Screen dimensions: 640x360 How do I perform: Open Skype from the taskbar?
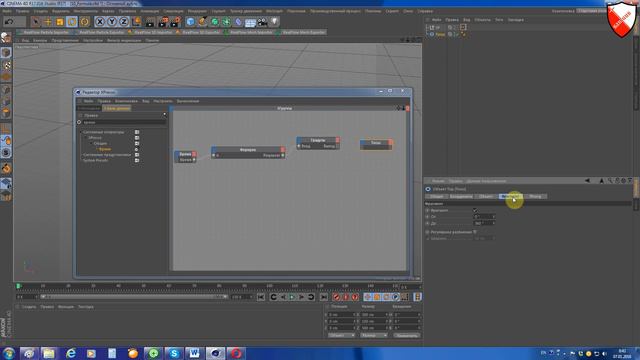pyautogui.click(x=174, y=353)
